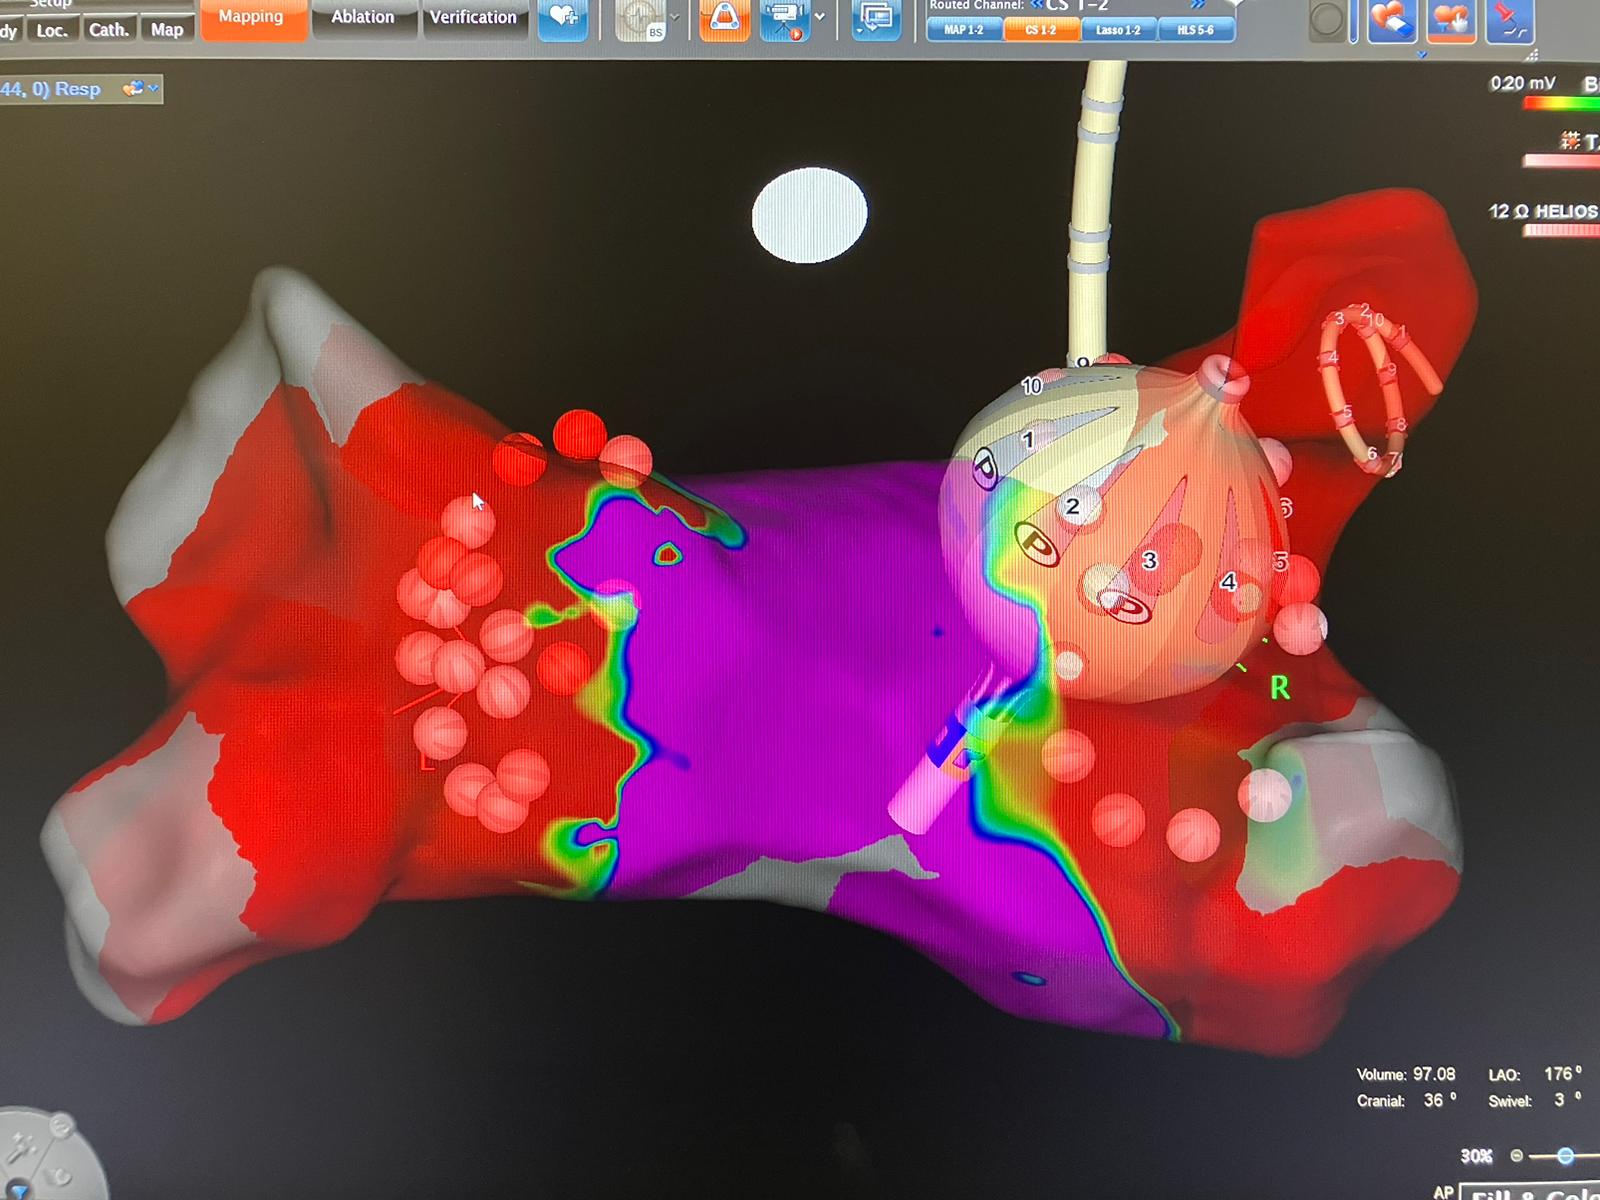The image size is (1600, 1200).
Task: Select the heart eraser tool icon
Action: tap(1393, 19)
